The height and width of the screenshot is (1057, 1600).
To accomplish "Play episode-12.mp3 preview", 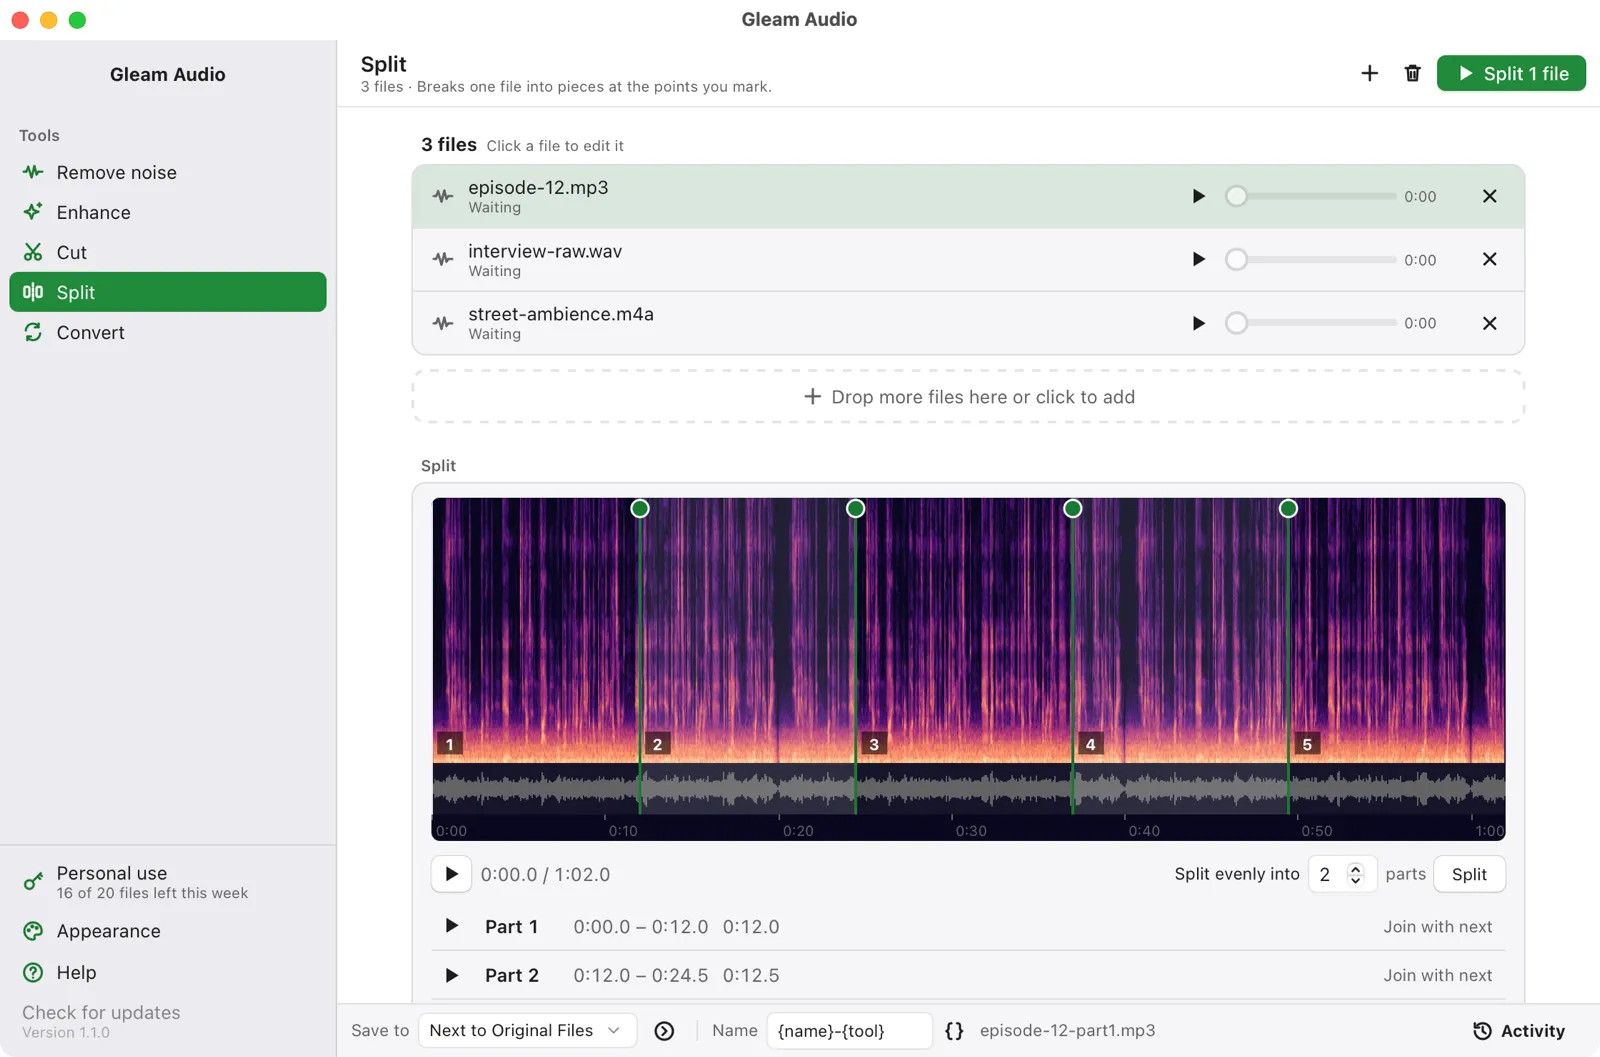I will (1198, 196).
